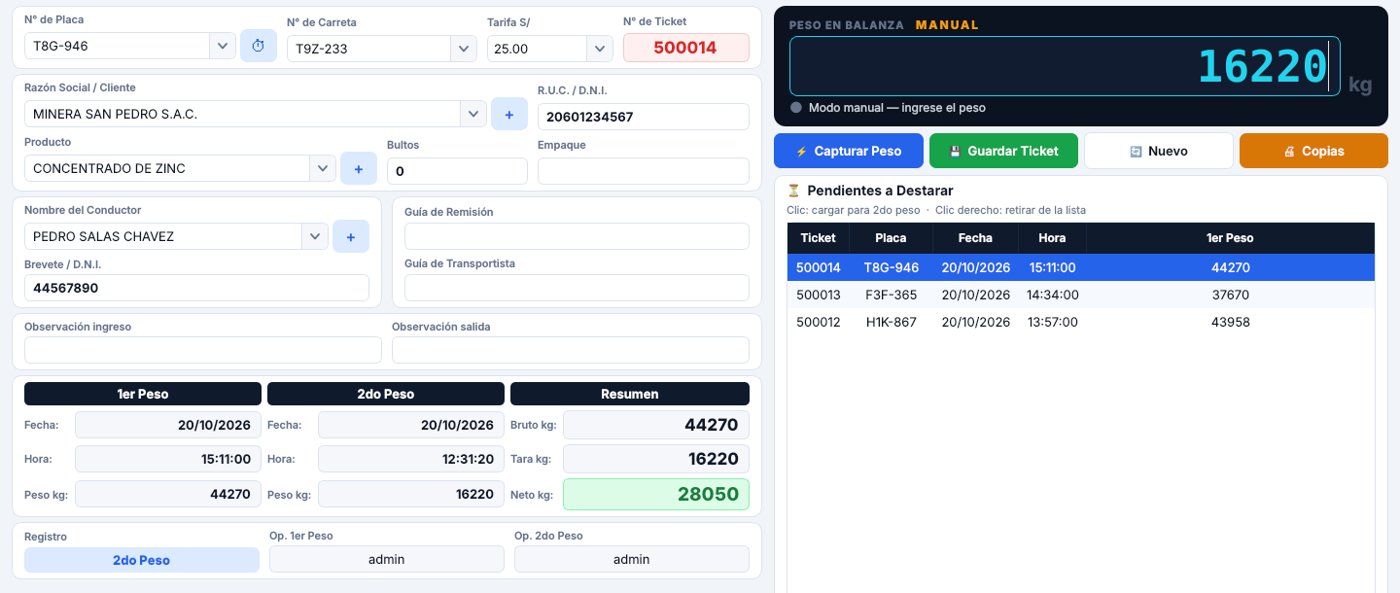This screenshot has width=1400, height=593.
Task: Open the Razón Social client dropdown
Action: [x=473, y=114]
